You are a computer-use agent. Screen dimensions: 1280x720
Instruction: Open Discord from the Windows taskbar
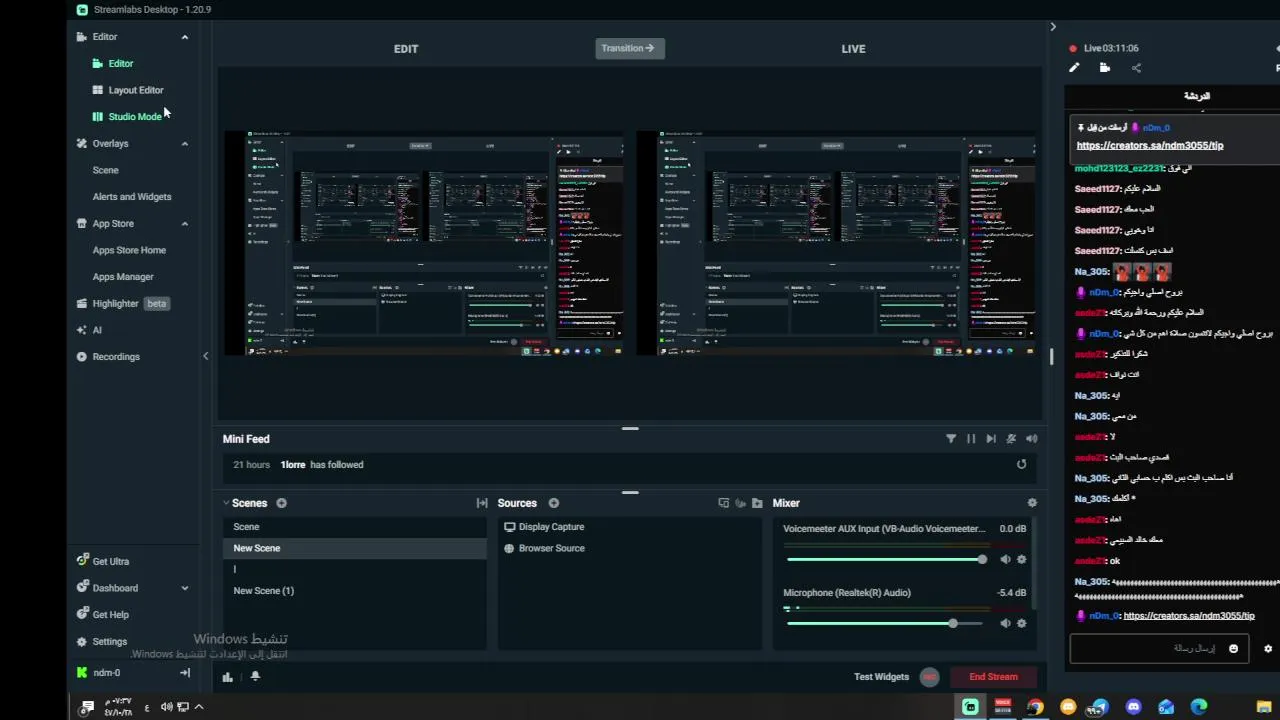point(1133,707)
